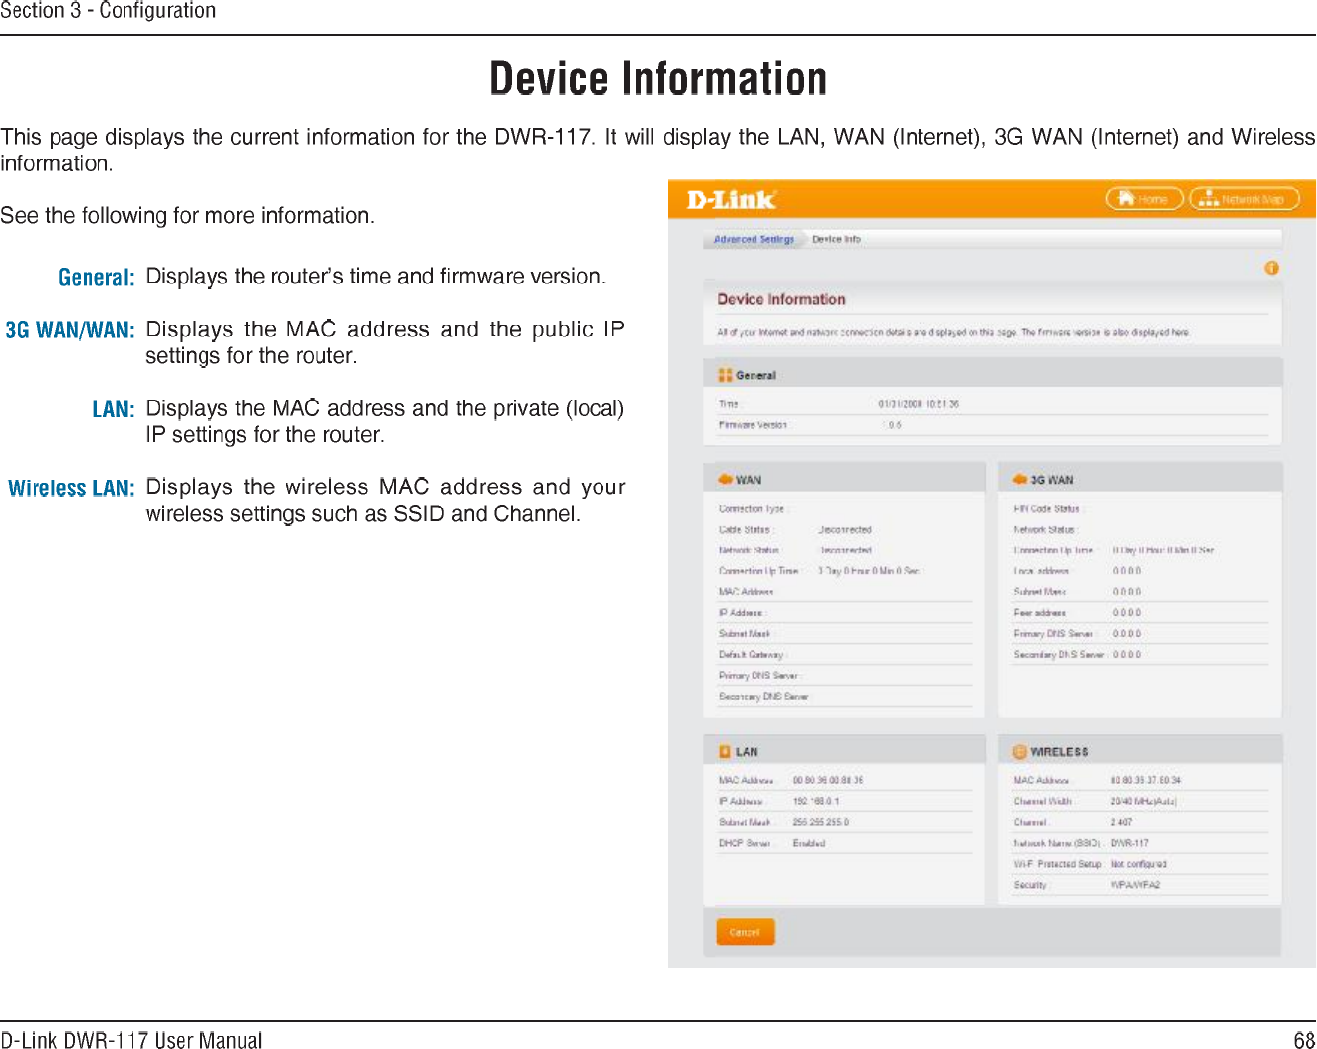This screenshot has width=1317, height=1049.
Task: Select the Time value 01/31/2008
Action: [918, 405]
